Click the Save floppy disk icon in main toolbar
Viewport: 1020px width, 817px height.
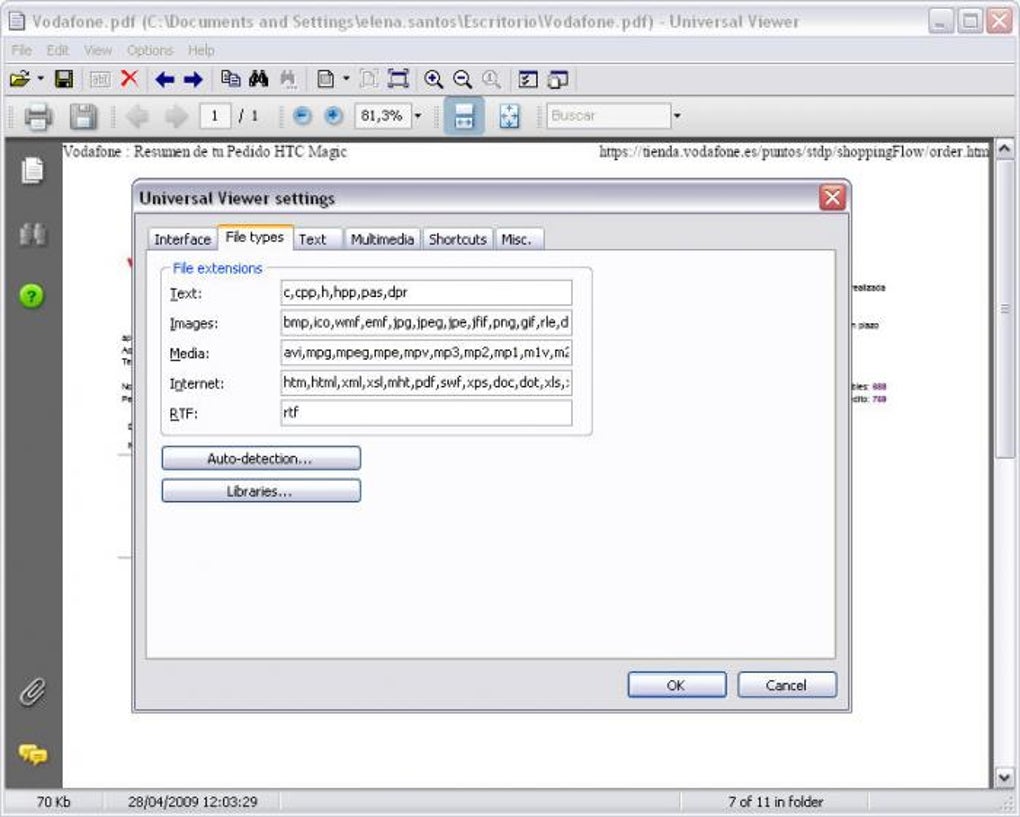[64, 79]
